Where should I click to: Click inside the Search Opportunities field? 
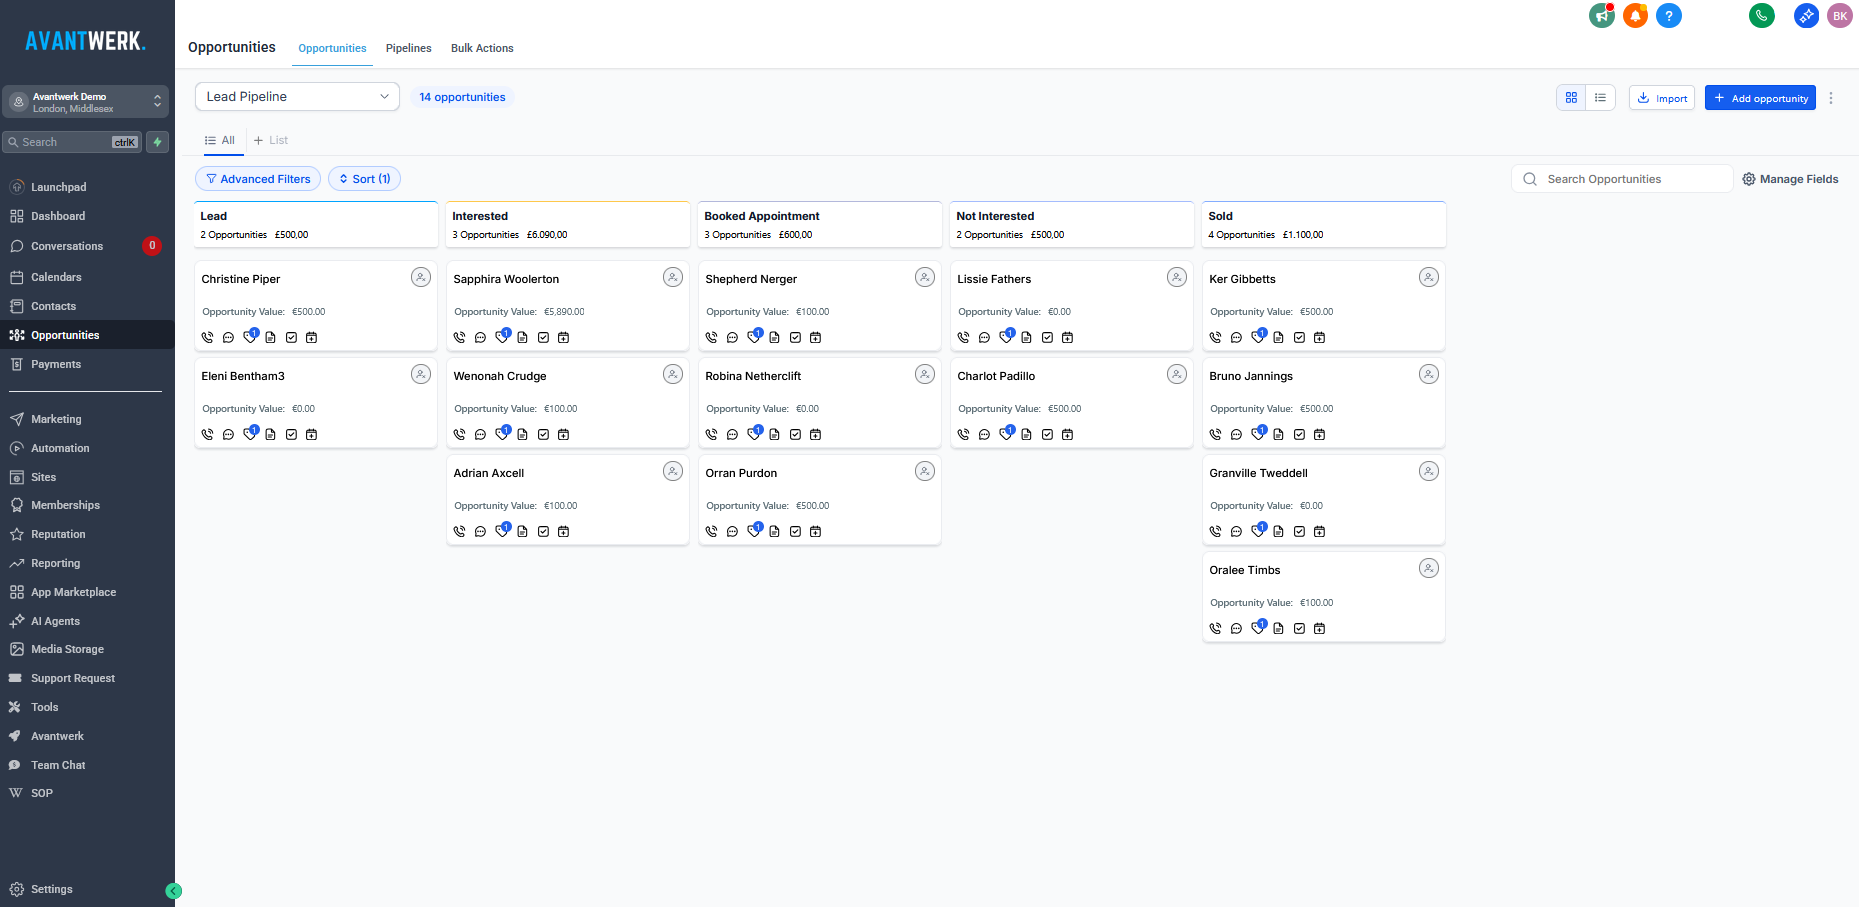tap(1621, 178)
